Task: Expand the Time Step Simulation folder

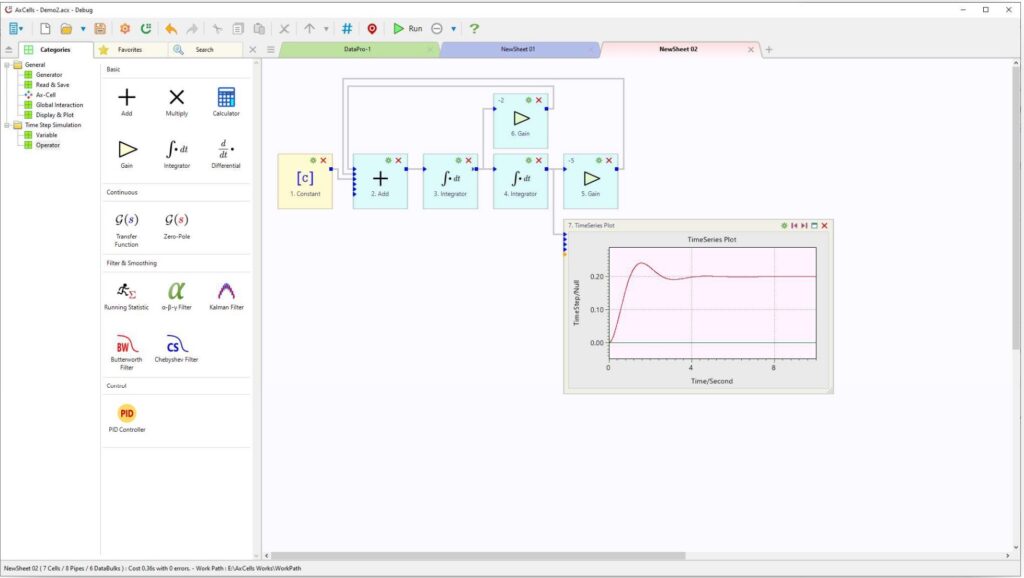Action: click(9, 124)
